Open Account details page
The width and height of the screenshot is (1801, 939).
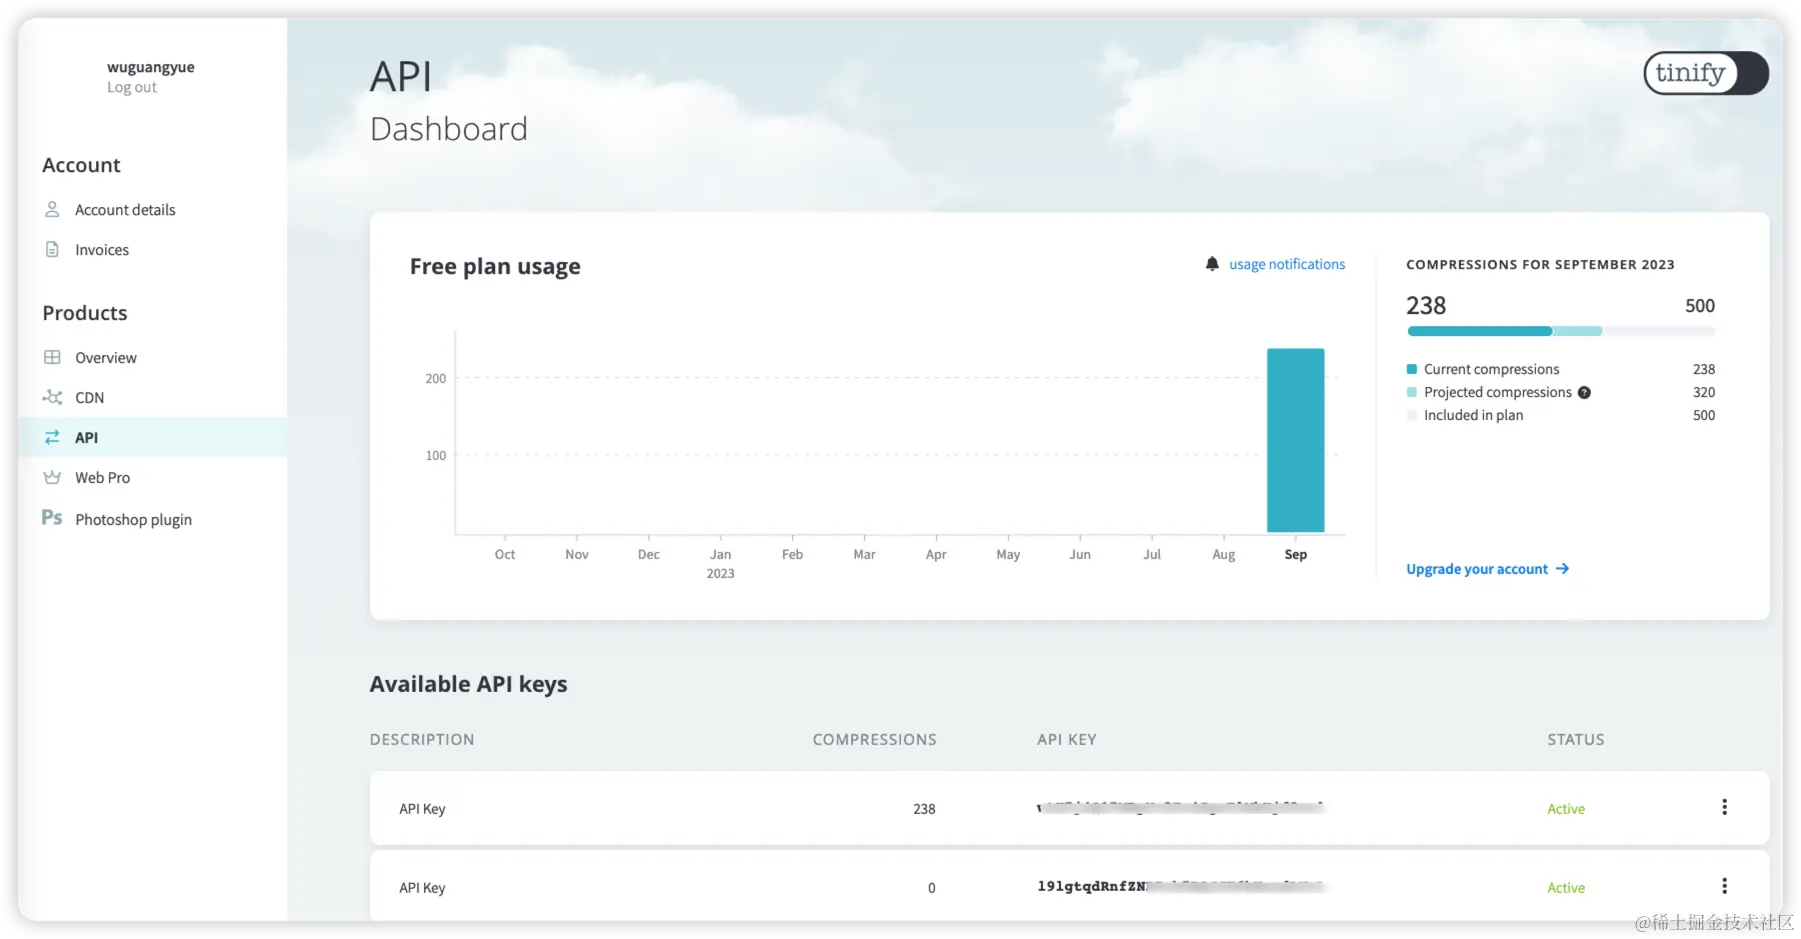pos(125,210)
